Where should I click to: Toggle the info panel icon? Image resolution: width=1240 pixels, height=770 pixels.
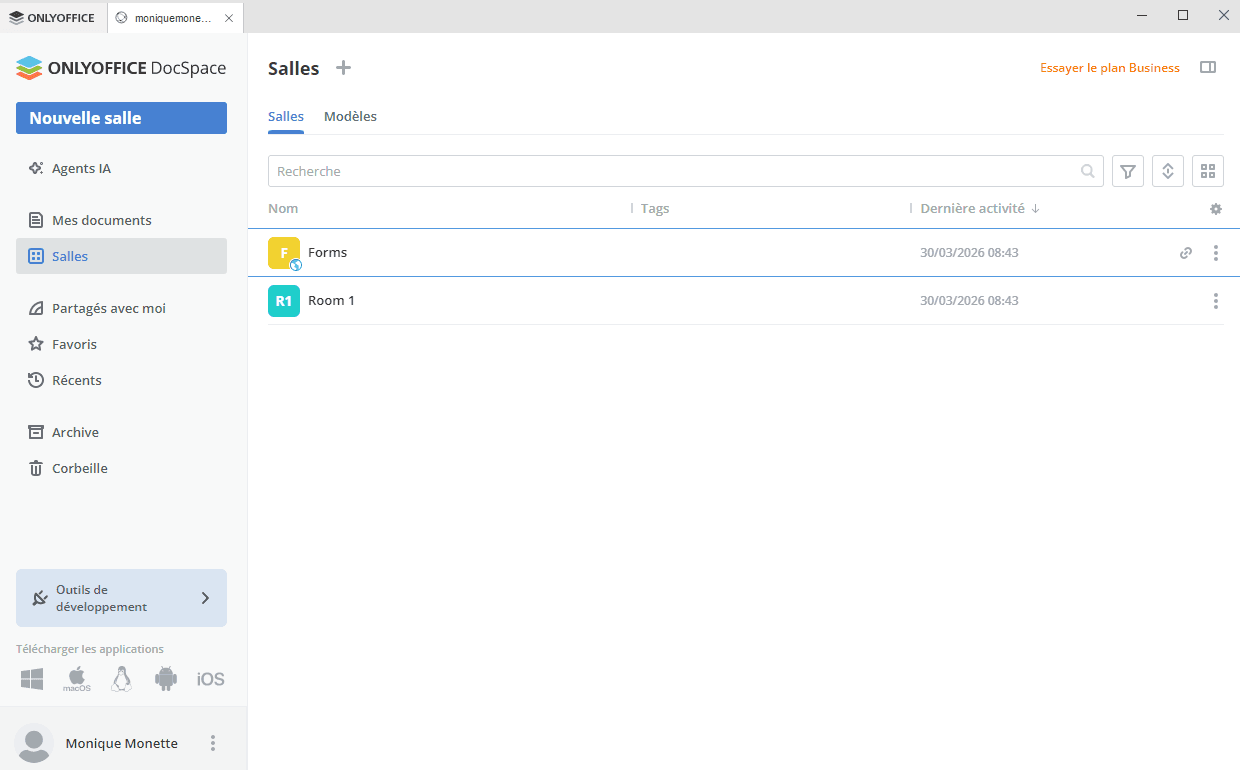pyautogui.click(x=1208, y=68)
